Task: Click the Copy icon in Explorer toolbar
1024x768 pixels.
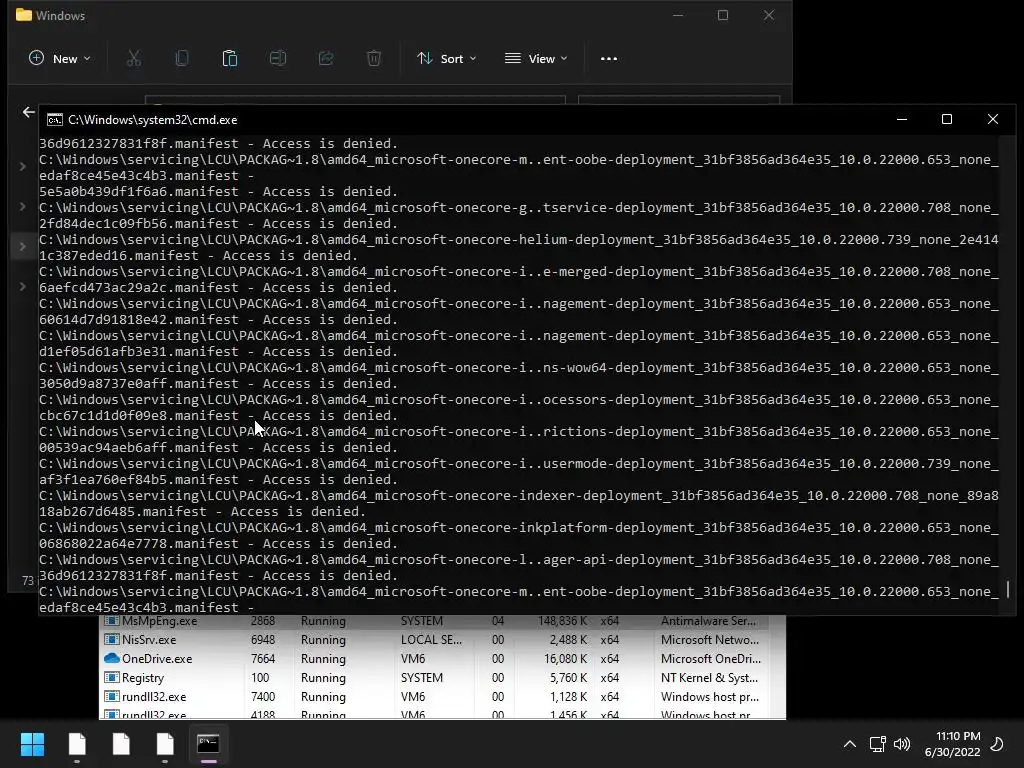Action: pyautogui.click(x=182, y=59)
